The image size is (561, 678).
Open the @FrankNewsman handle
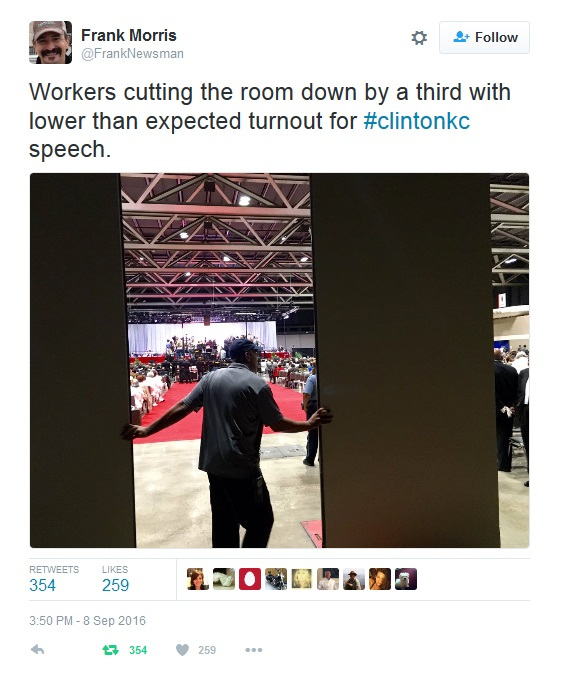click(132, 54)
